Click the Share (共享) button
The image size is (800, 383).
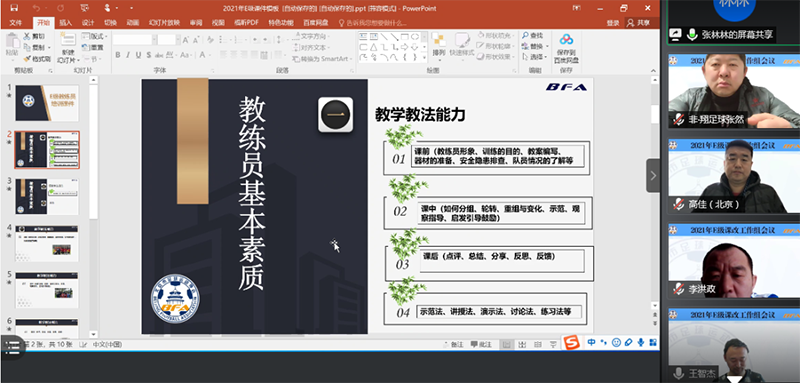click(x=640, y=22)
